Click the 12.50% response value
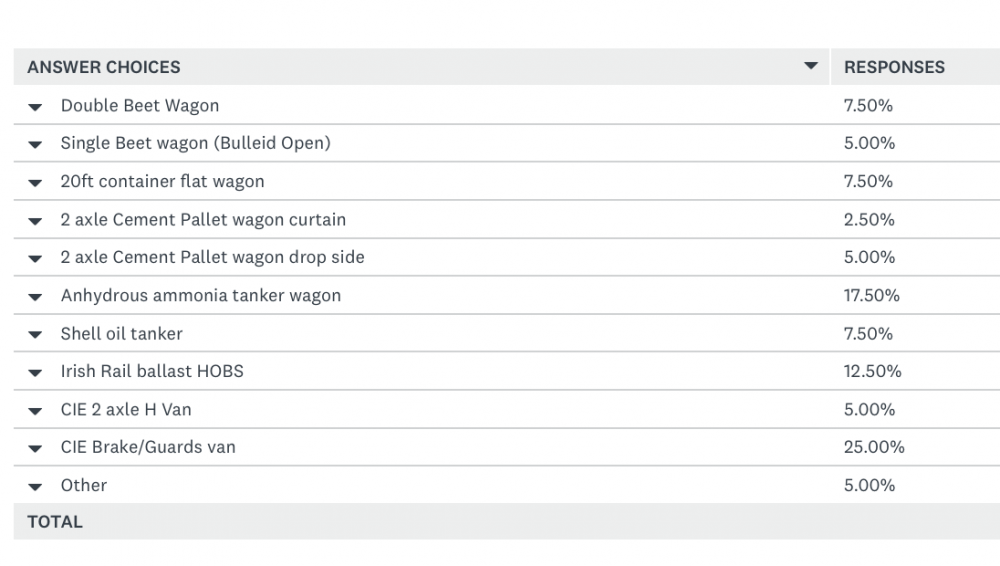This screenshot has height=566, width=1000. coord(872,371)
